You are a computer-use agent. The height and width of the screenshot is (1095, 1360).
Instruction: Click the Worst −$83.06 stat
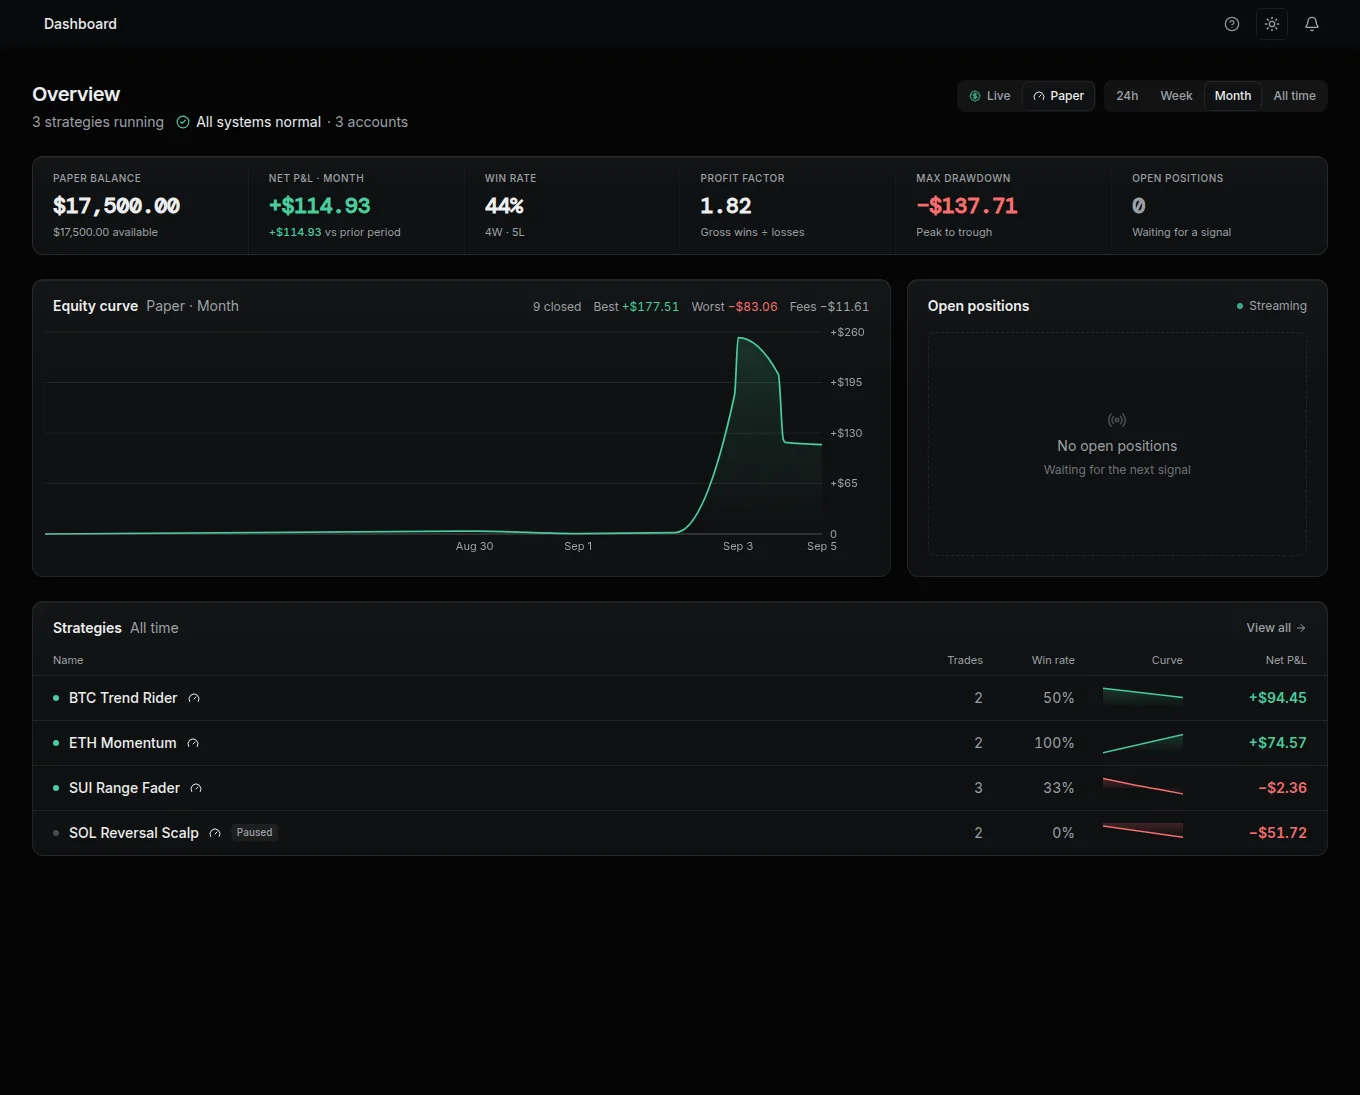[x=734, y=307]
